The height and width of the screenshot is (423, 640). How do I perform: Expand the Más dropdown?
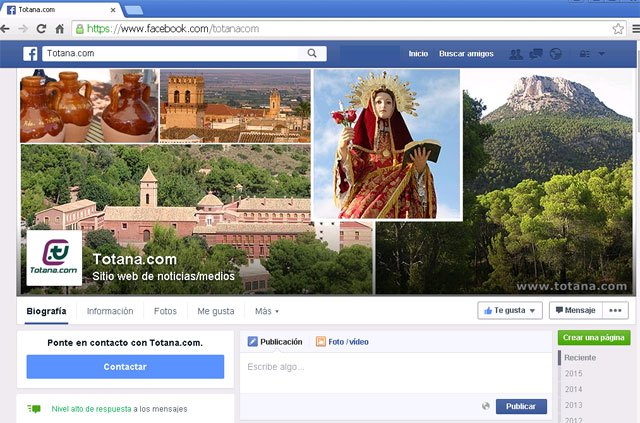(x=266, y=311)
